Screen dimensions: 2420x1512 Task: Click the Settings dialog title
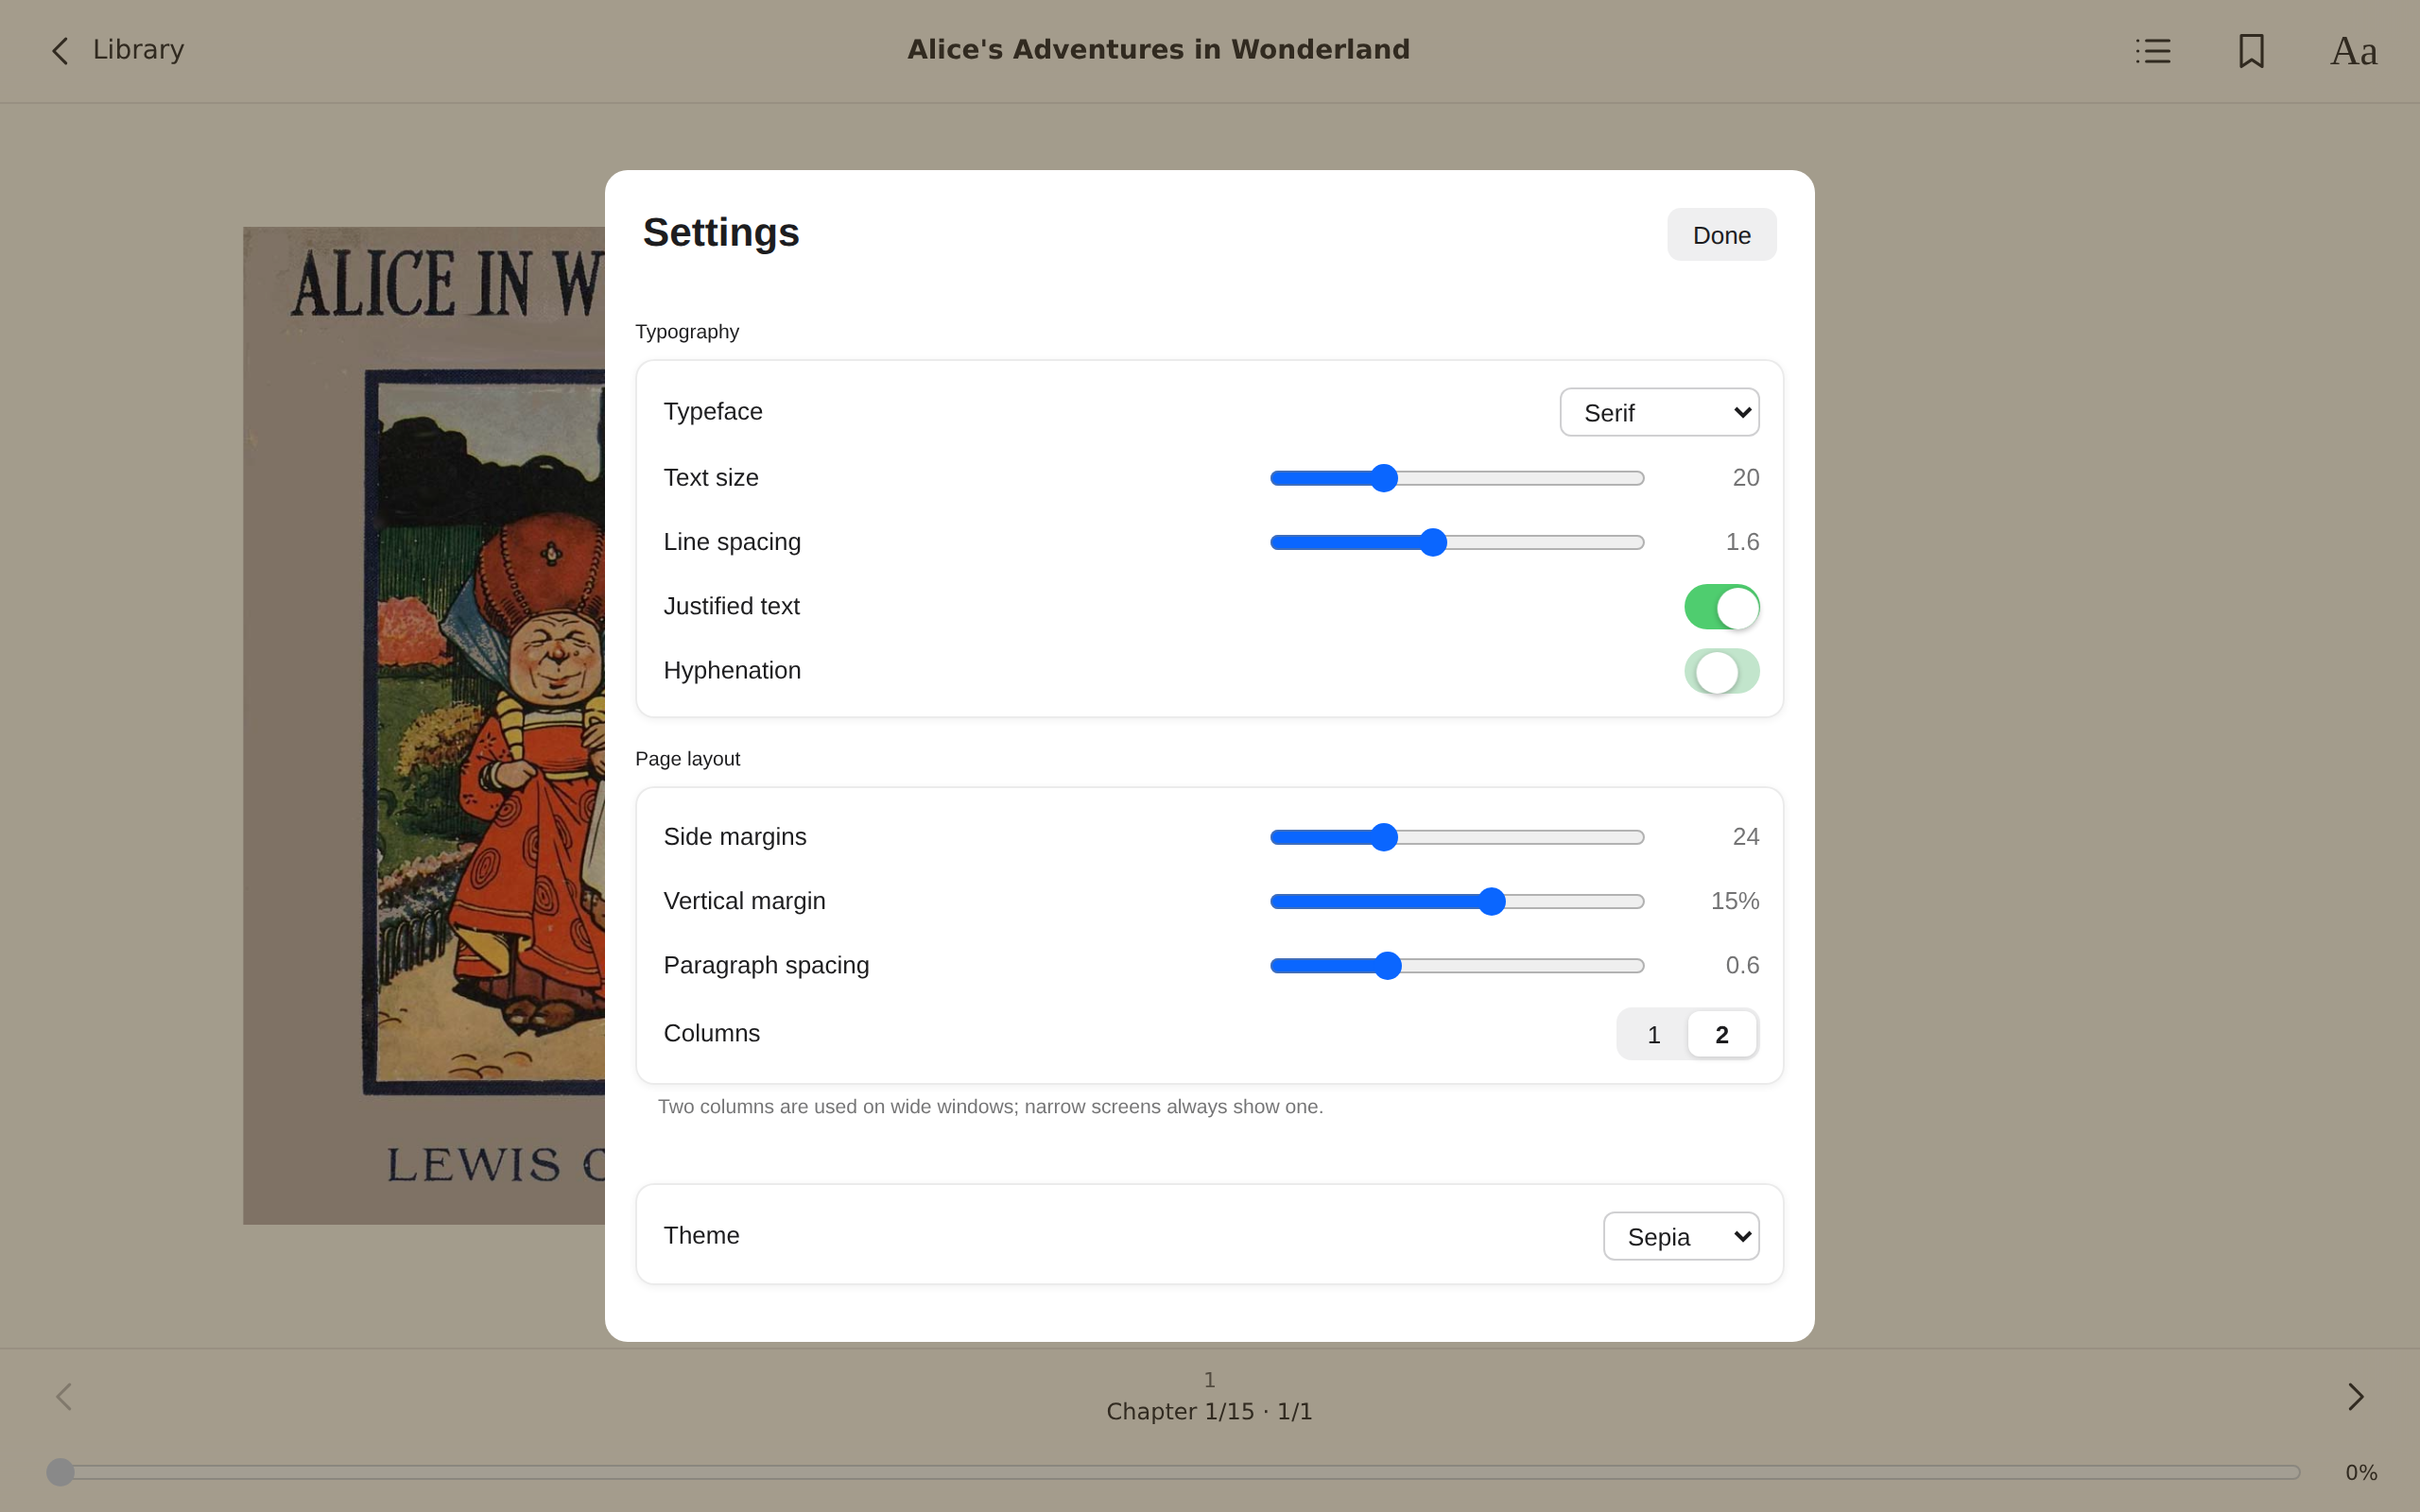721,233
